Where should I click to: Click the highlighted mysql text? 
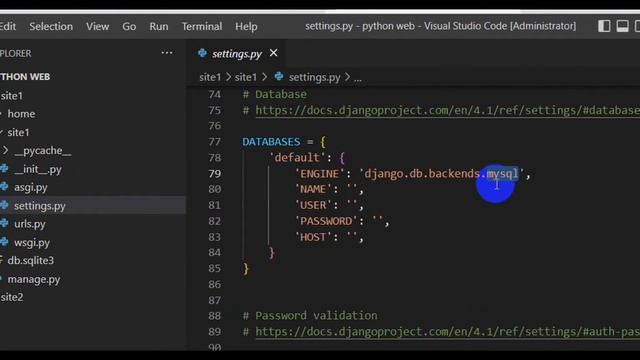click(502, 174)
